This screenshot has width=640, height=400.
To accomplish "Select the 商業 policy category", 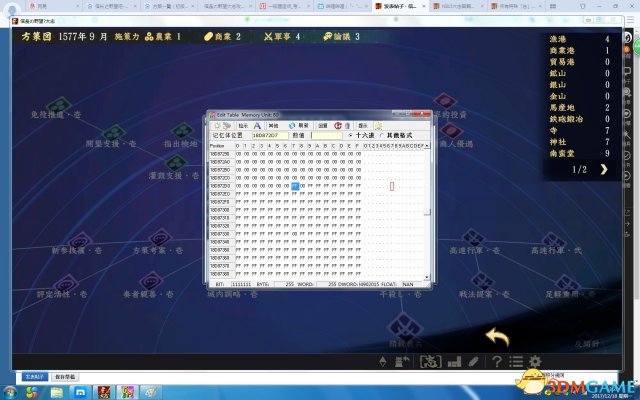I will (222, 37).
